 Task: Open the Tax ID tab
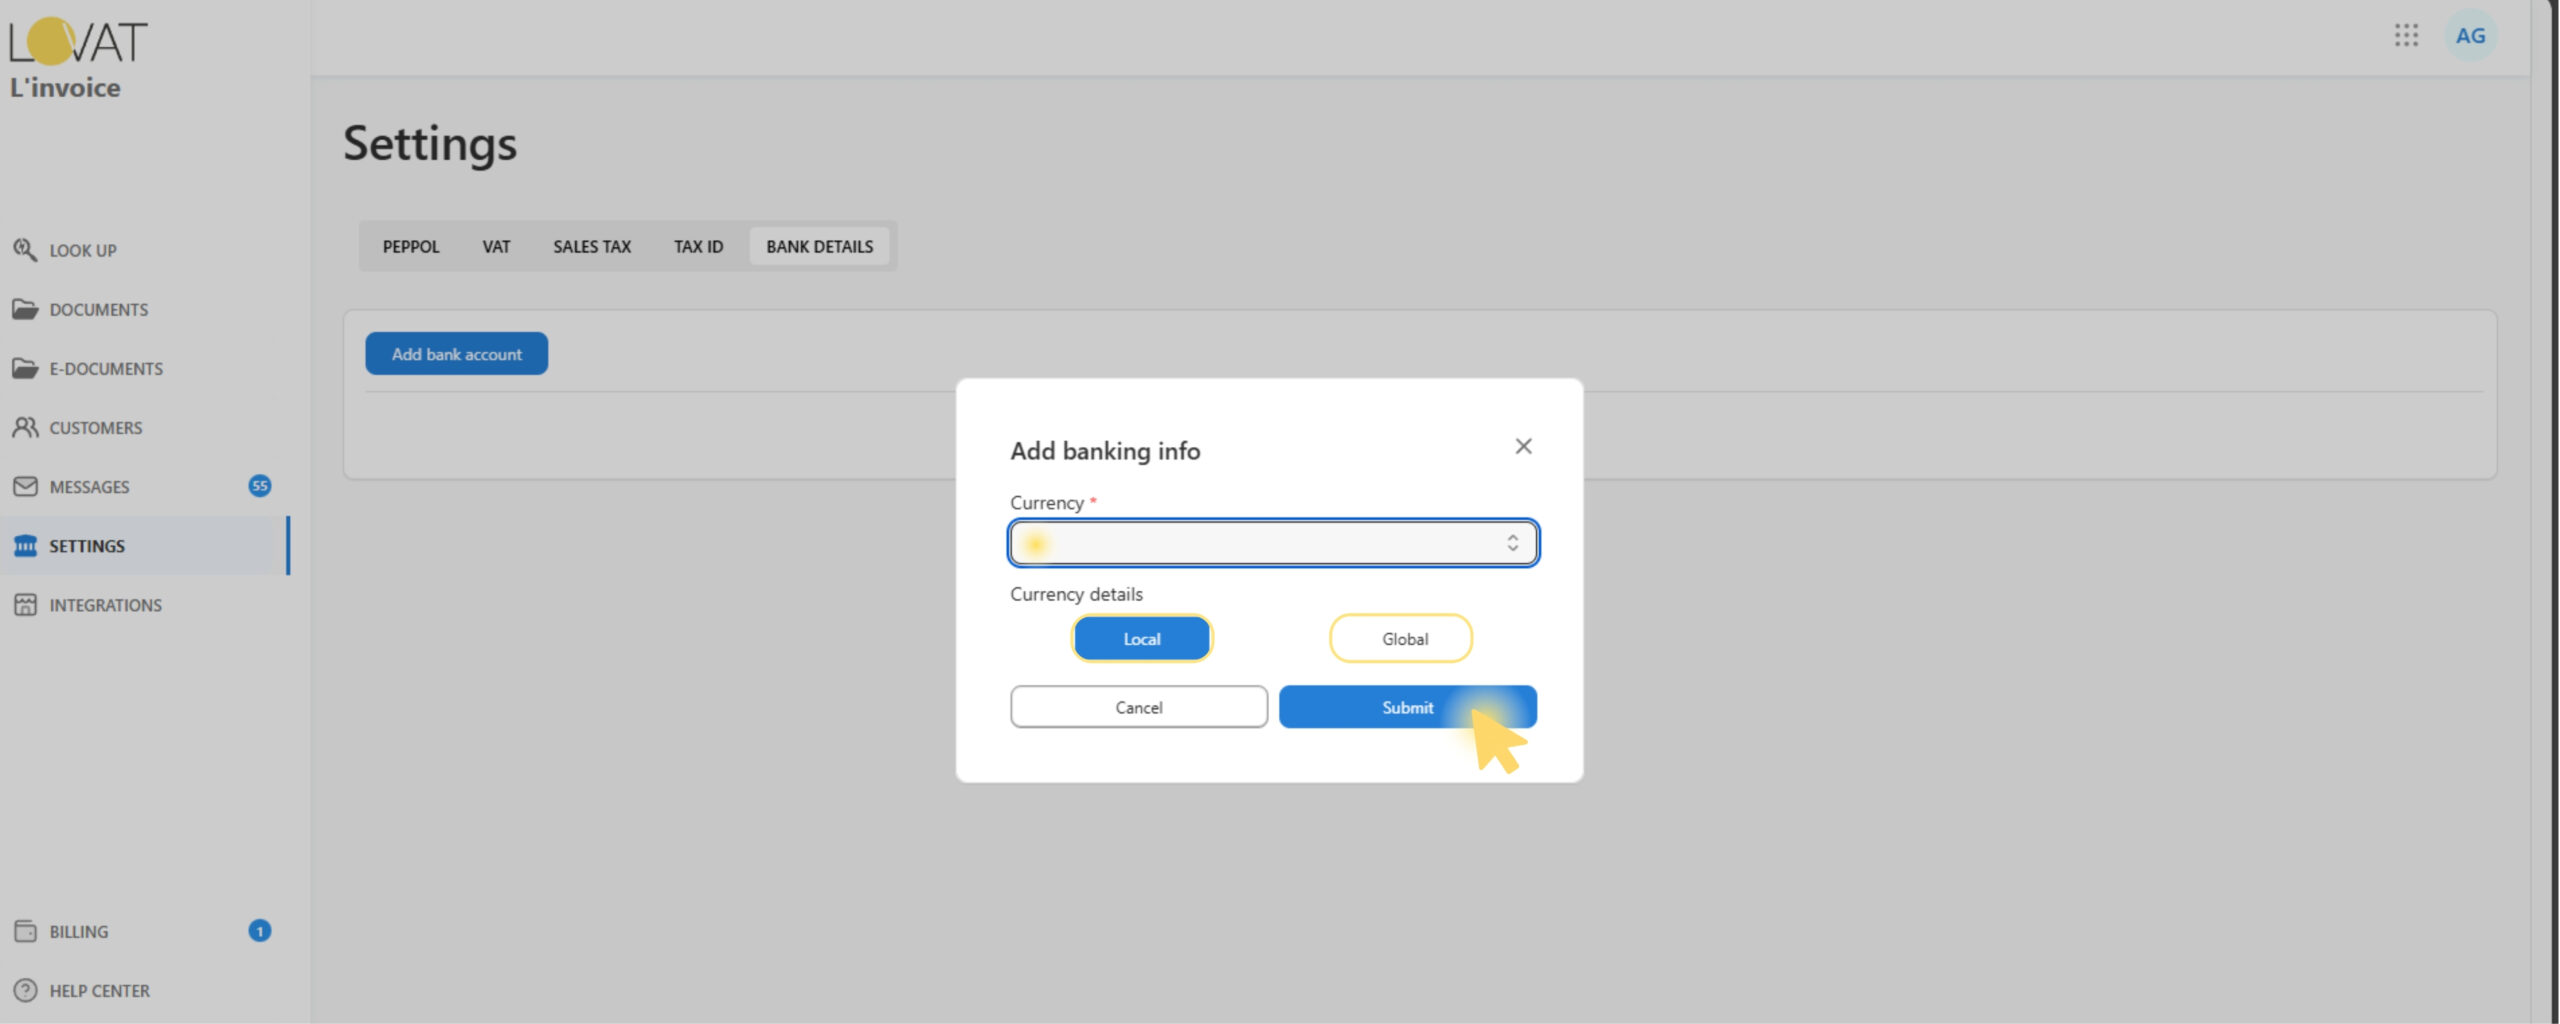coord(698,246)
